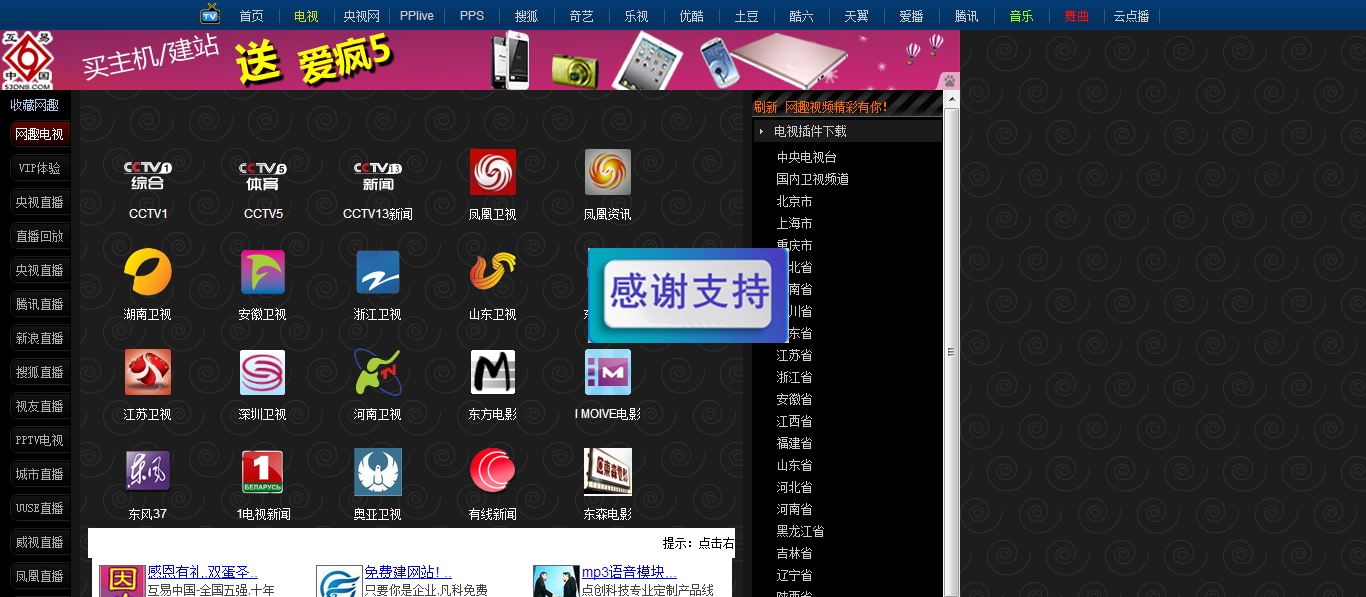Click the paw icon at banner corner

(x=949, y=80)
